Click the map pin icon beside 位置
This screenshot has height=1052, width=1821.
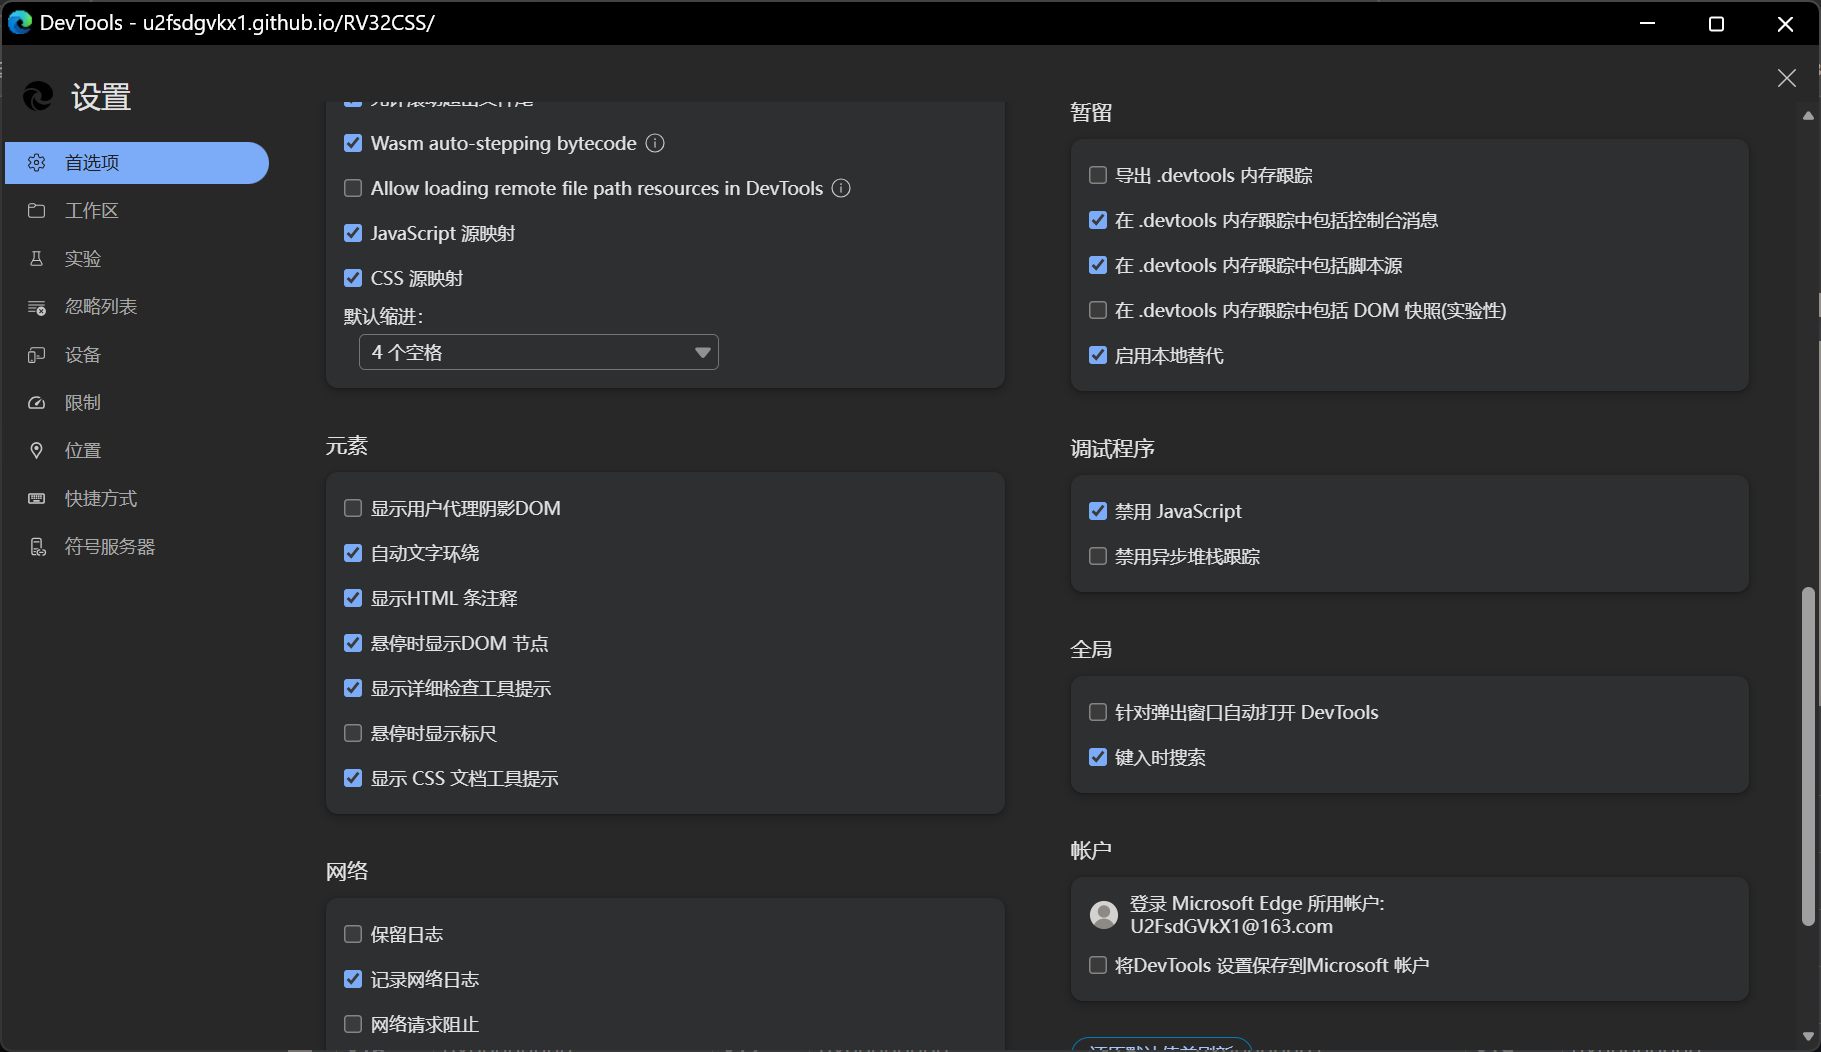point(37,451)
